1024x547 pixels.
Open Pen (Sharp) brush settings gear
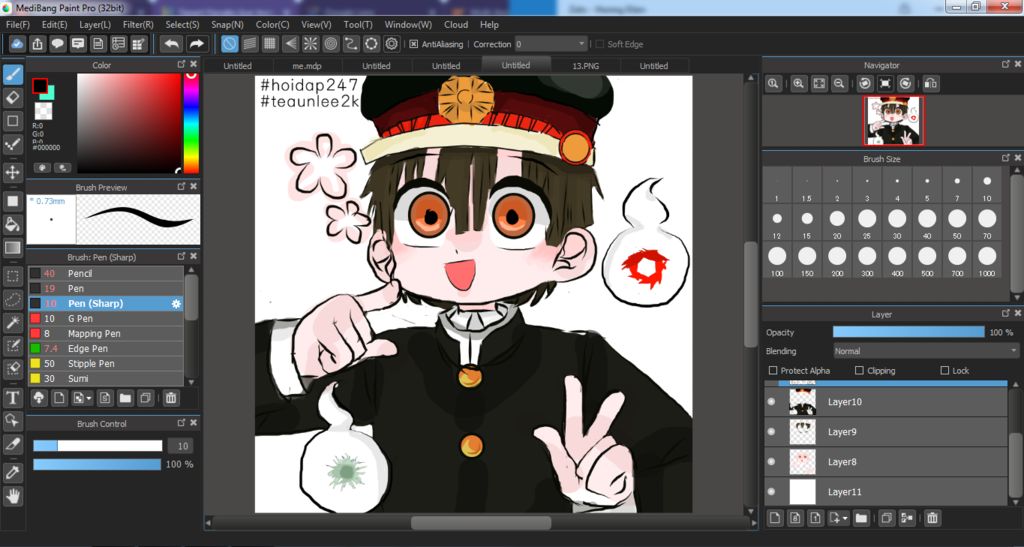pos(176,304)
